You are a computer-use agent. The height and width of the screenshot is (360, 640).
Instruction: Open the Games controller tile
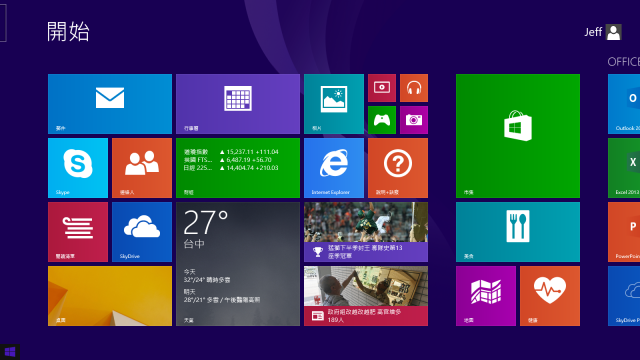click(382, 120)
